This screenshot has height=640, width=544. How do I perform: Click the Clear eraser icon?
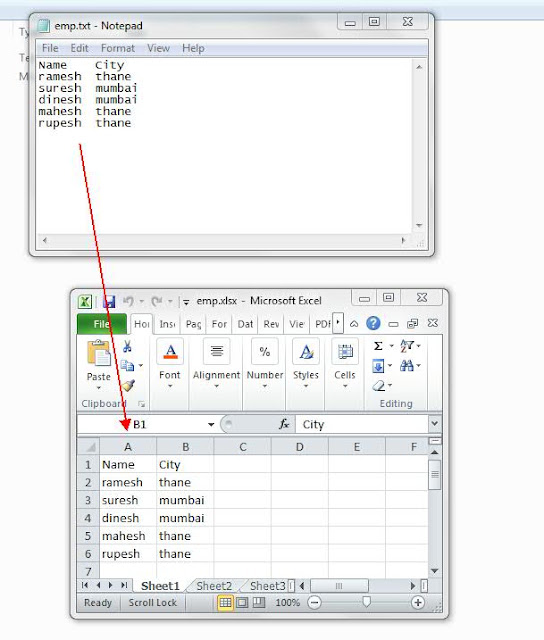[379, 385]
